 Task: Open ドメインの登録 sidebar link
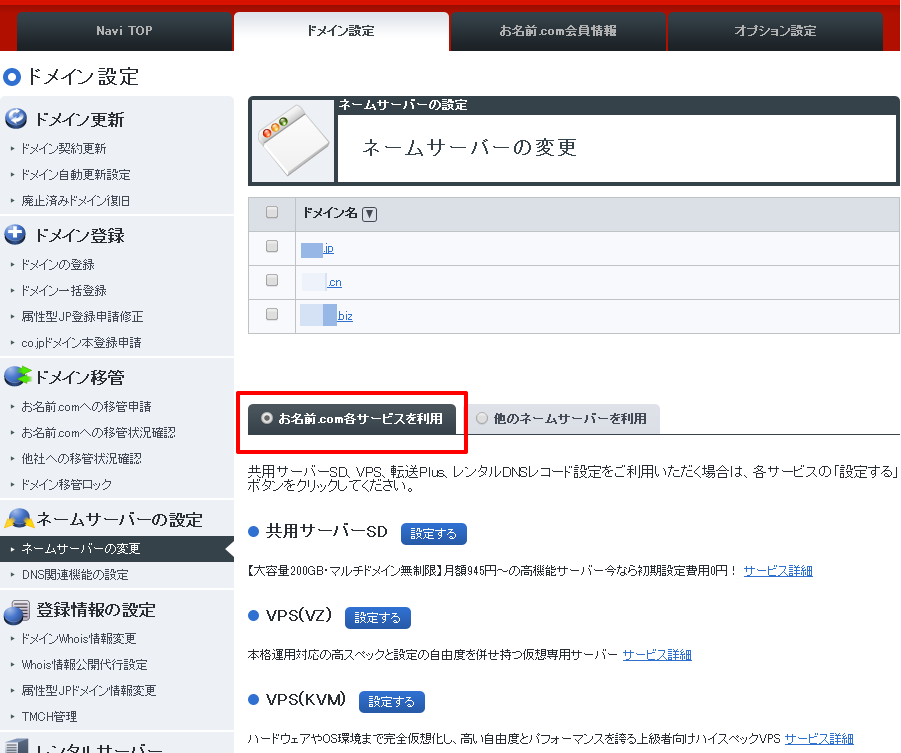[58, 265]
